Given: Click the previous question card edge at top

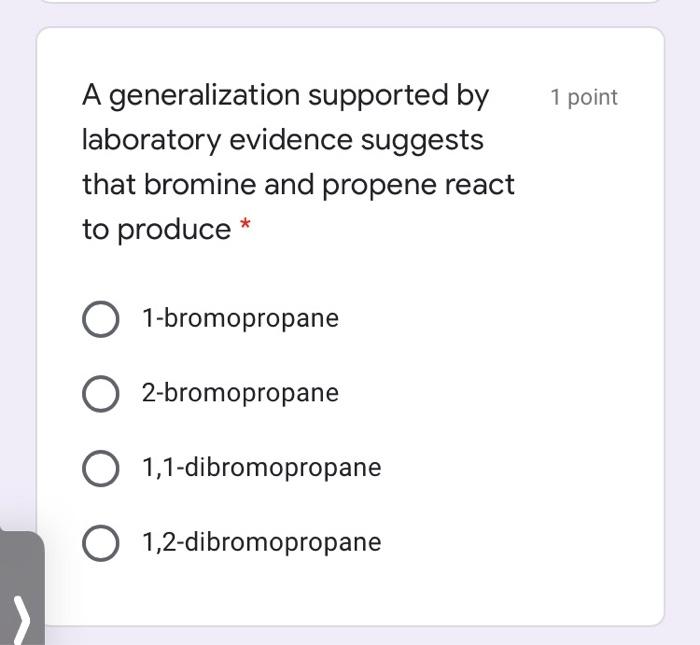Looking at the screenshot, I should 350,1.
